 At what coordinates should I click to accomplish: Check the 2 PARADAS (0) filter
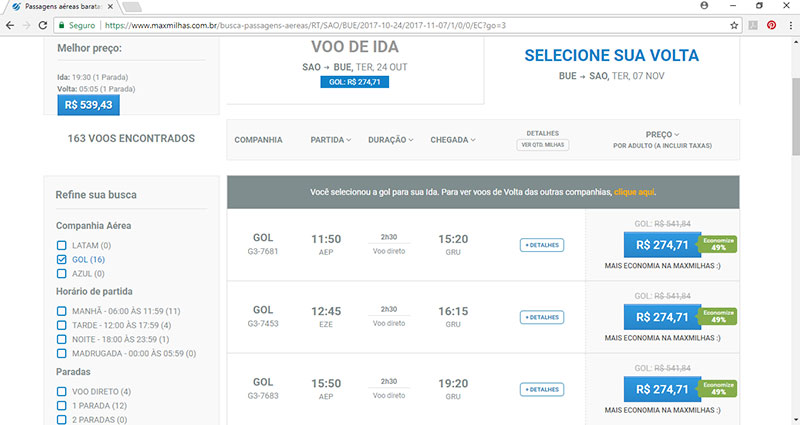point(62,420)
